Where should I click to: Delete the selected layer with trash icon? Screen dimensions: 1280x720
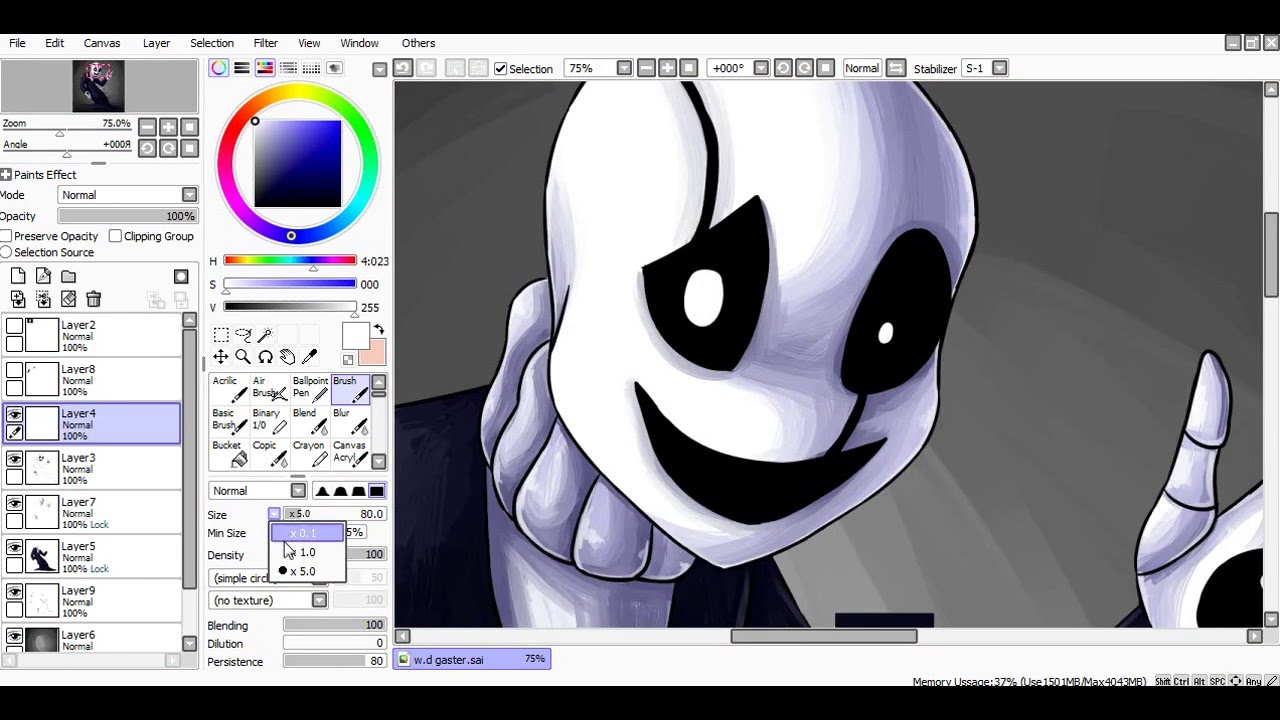(x=93, y=299)
